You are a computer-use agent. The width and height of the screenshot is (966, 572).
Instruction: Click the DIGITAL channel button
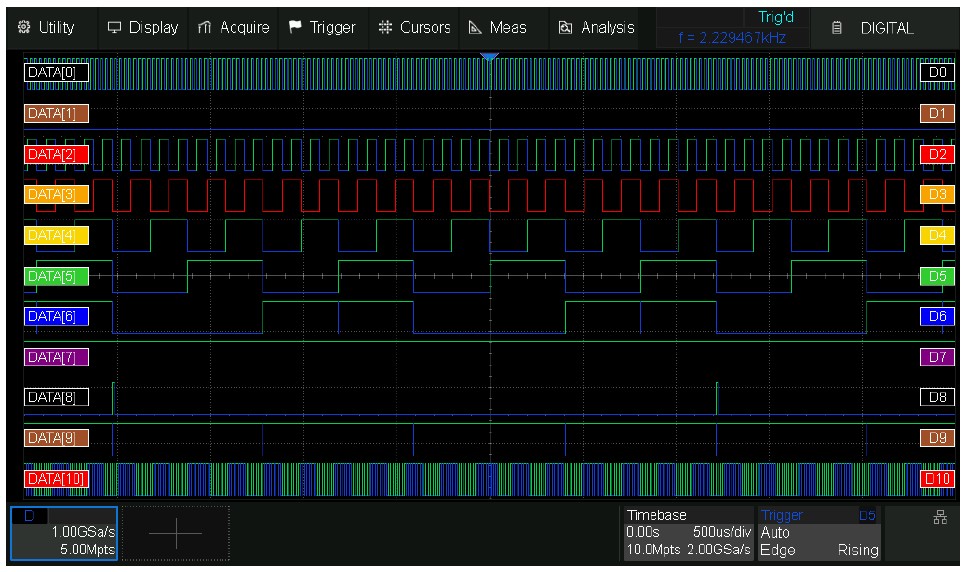(876, 28)
